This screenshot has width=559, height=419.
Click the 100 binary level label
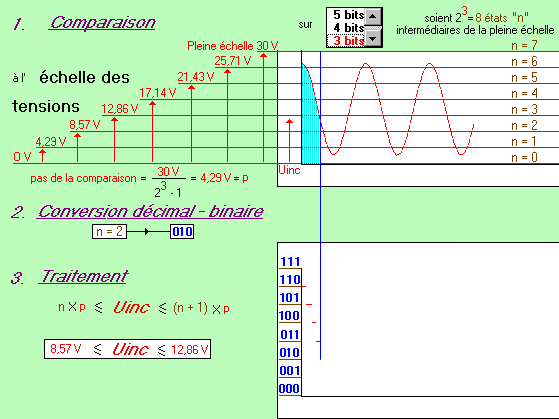289,316
